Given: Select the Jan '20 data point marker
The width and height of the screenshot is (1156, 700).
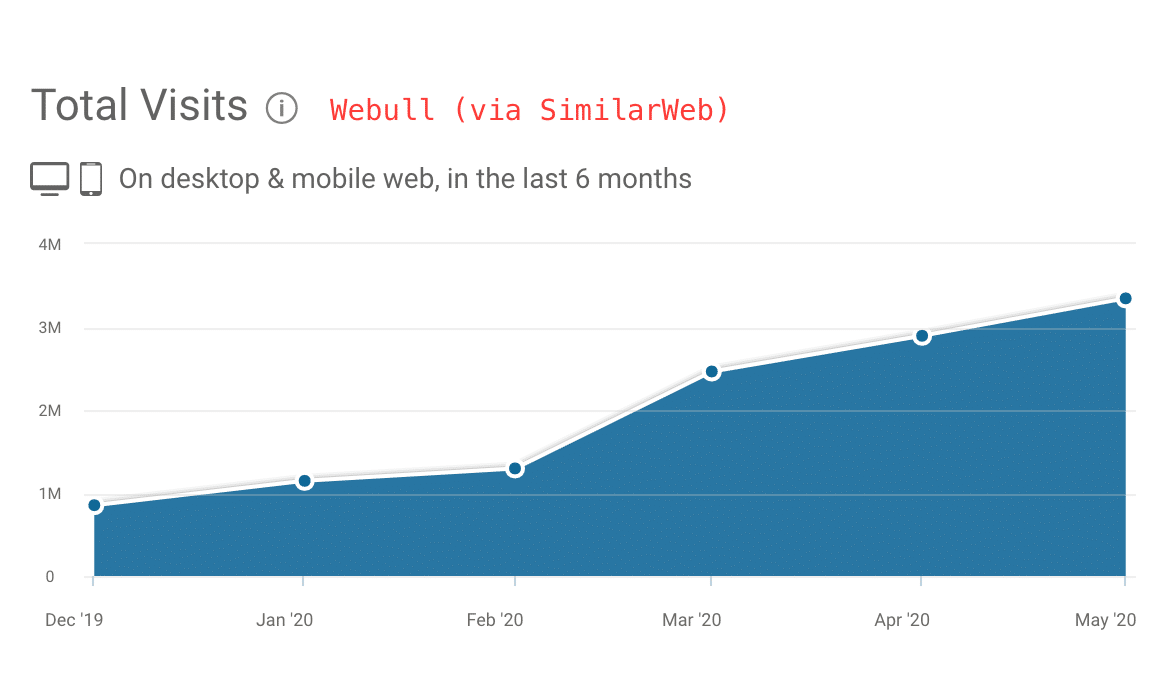Looking at the screenshot, I should click(x=305, y=481).
